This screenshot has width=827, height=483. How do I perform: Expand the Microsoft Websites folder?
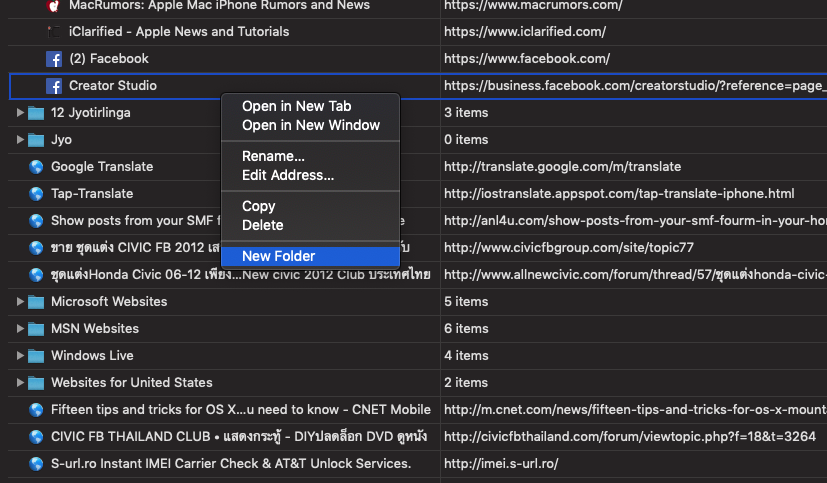tap(20, 301)
